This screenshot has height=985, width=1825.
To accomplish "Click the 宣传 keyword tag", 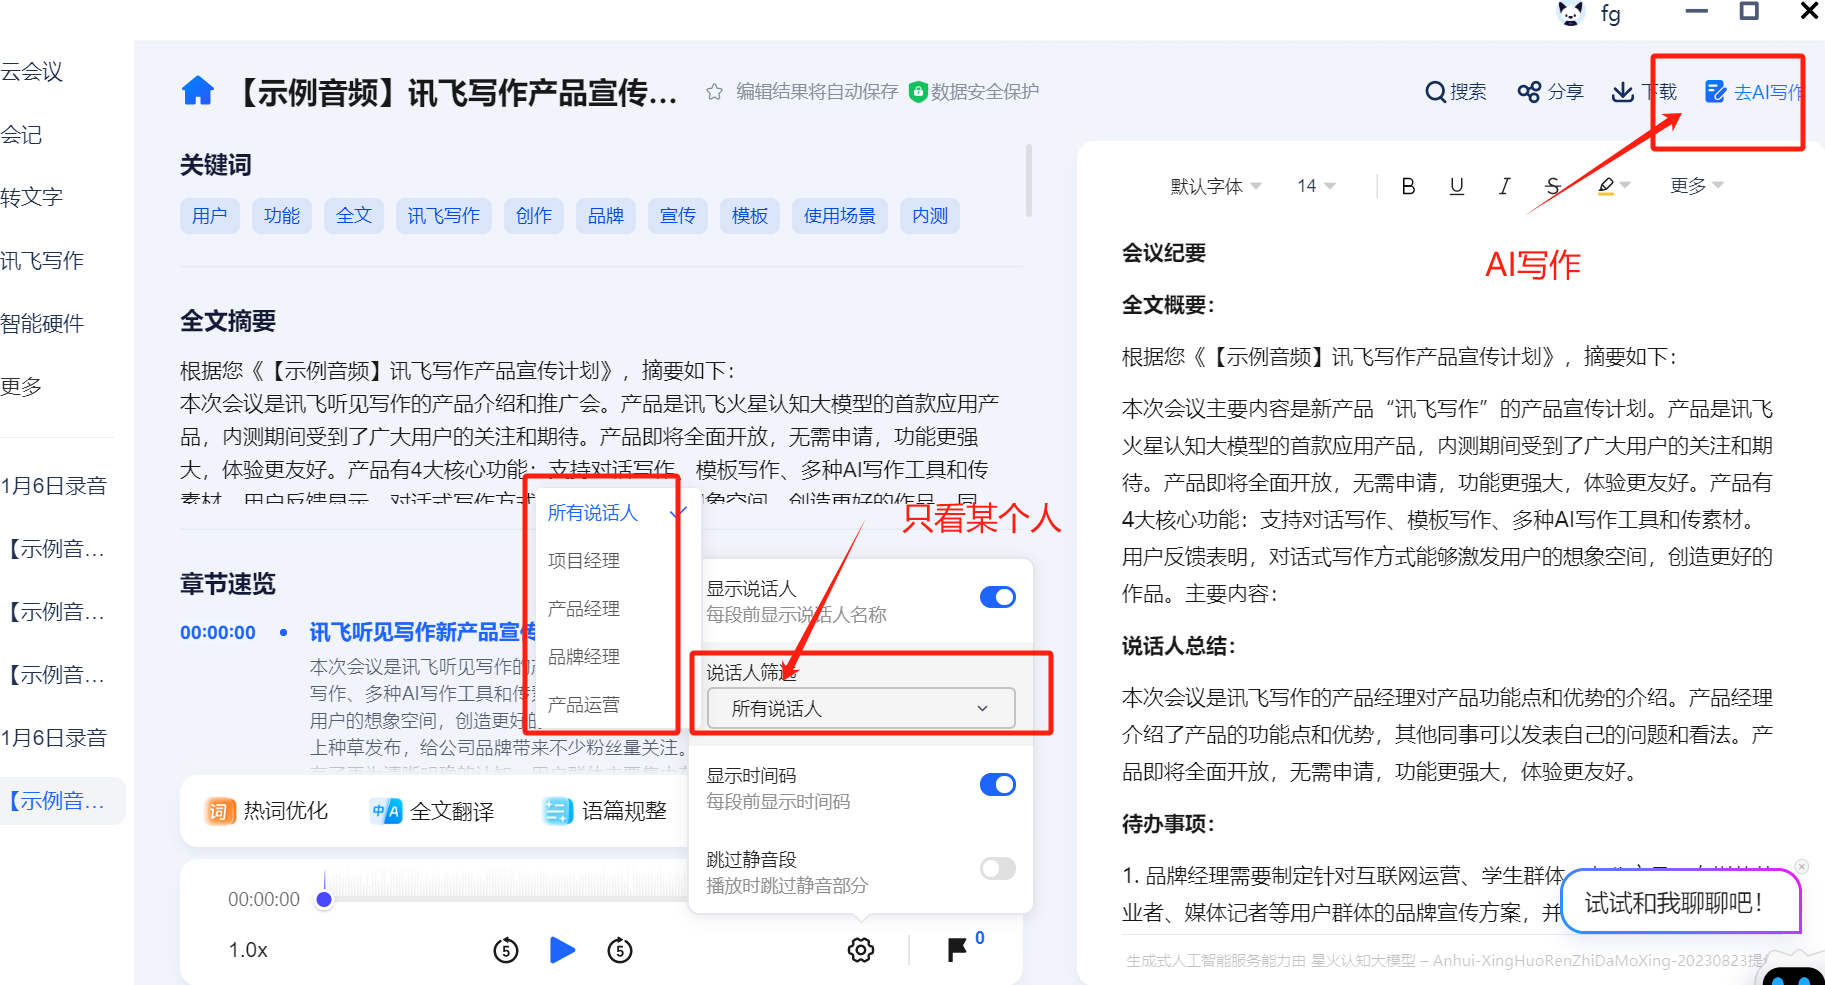I will coord(678,216).
